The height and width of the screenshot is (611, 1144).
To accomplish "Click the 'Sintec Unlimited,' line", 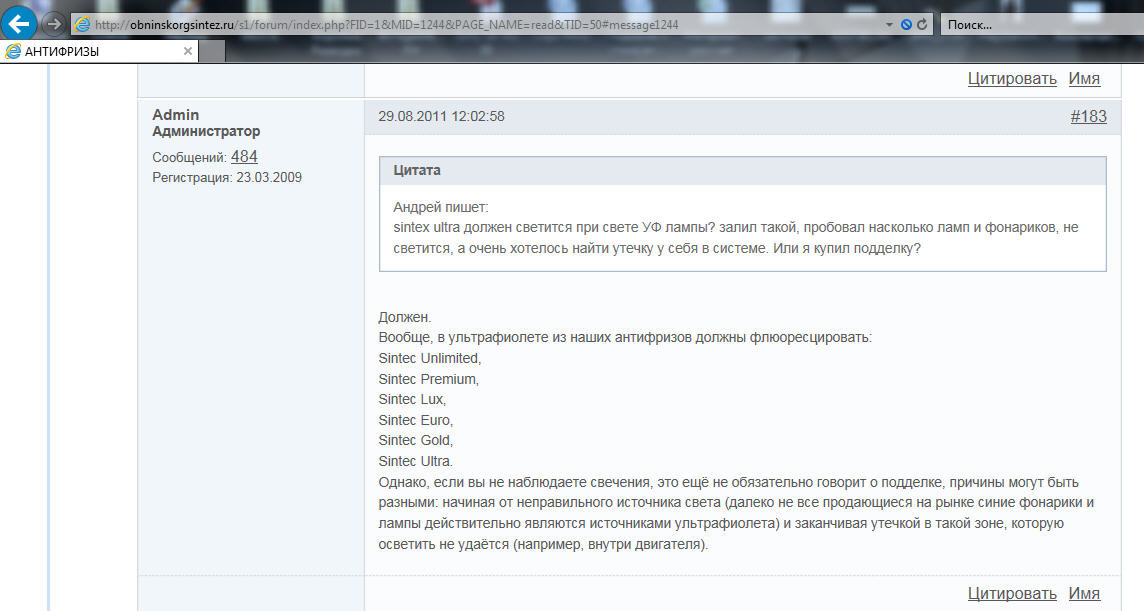I will pos(430,358).
